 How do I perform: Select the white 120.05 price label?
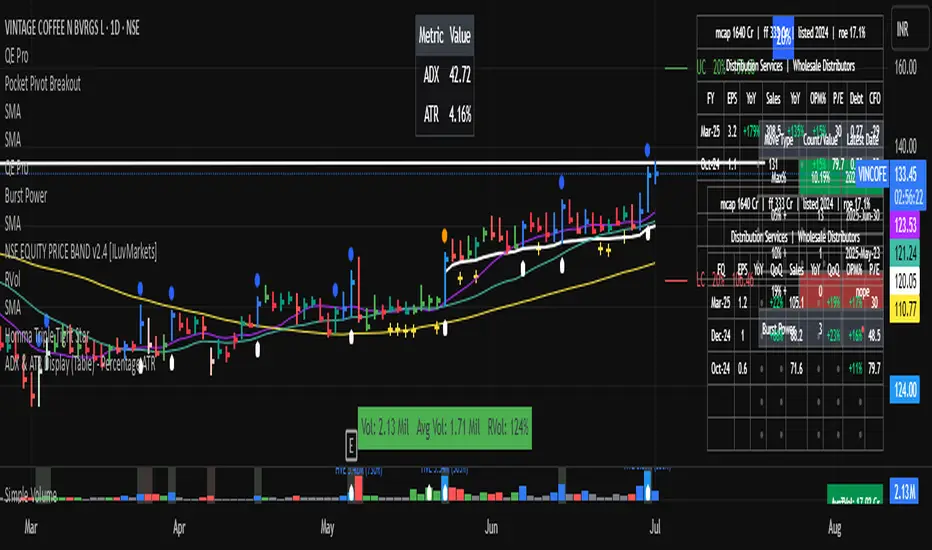(905, 281)
